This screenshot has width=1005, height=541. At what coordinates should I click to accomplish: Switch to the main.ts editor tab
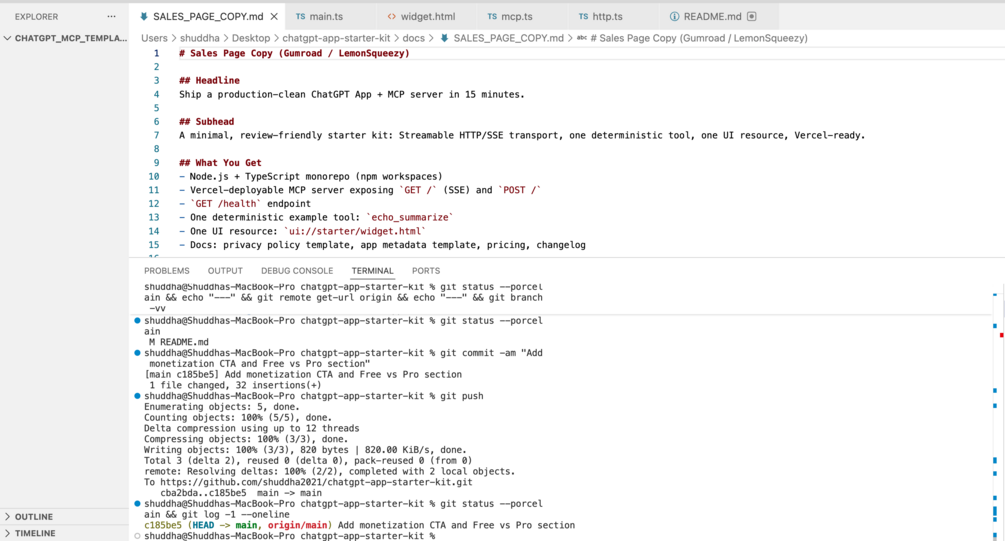(x=326, y=17)
